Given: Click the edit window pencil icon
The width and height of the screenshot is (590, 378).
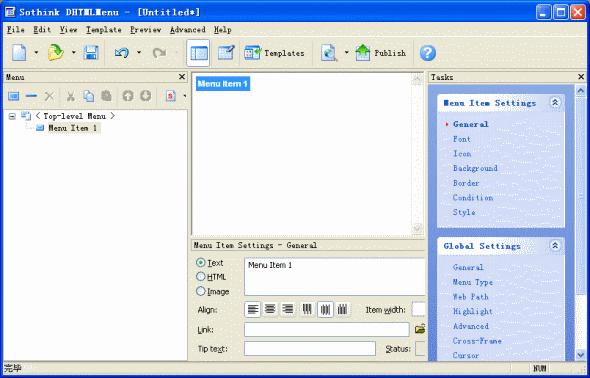Looking at the screenshot, I should tap(227, 53).
